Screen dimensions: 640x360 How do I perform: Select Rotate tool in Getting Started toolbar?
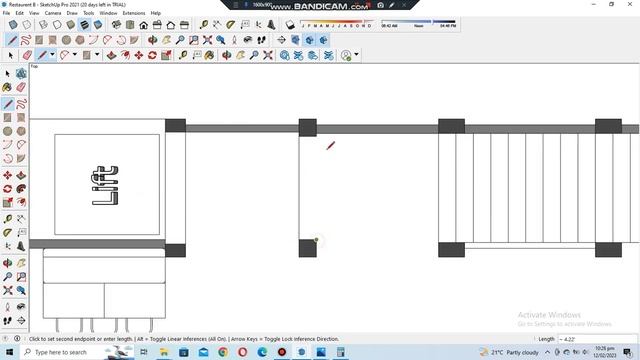pos(152,55)
